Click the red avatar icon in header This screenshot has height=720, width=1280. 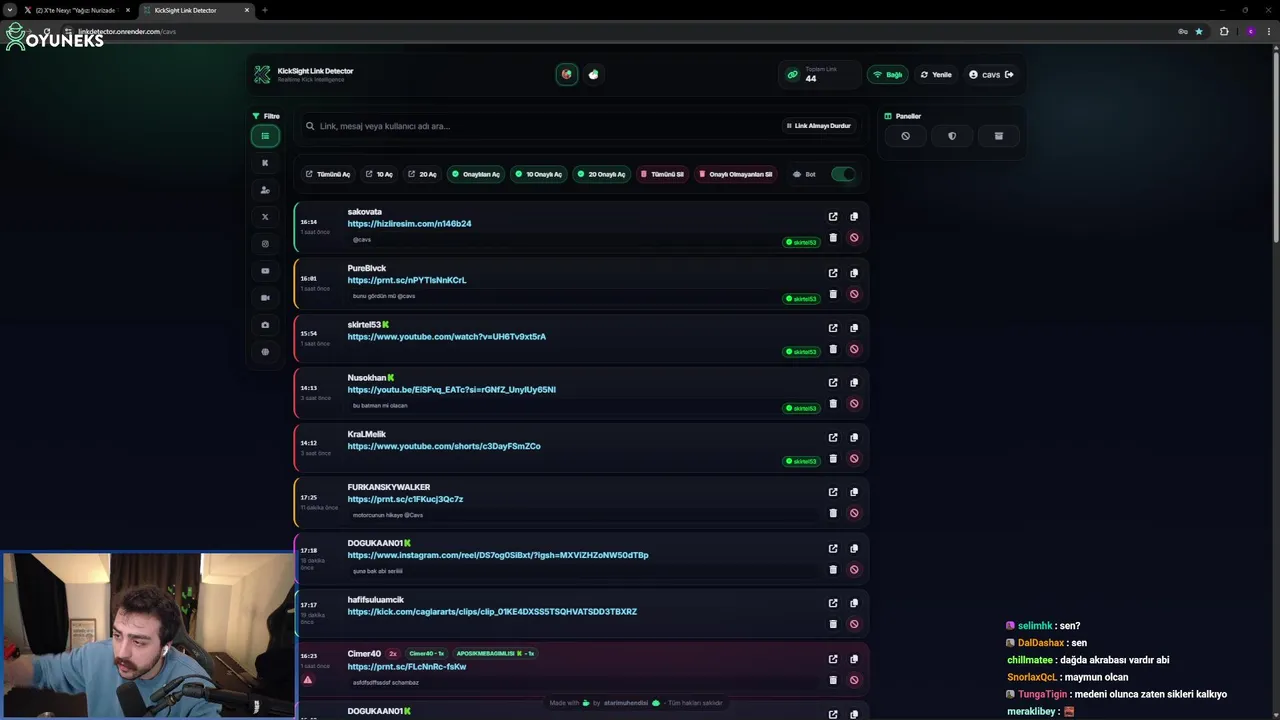(x=567, y=74)
